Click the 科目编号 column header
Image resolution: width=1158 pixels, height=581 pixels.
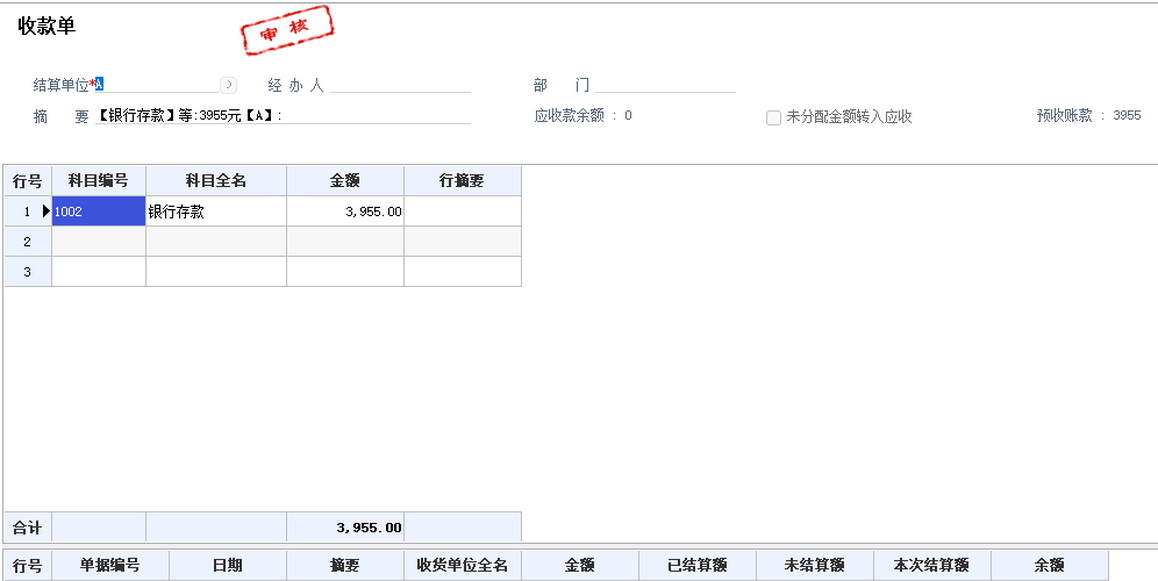coord(98,181)
